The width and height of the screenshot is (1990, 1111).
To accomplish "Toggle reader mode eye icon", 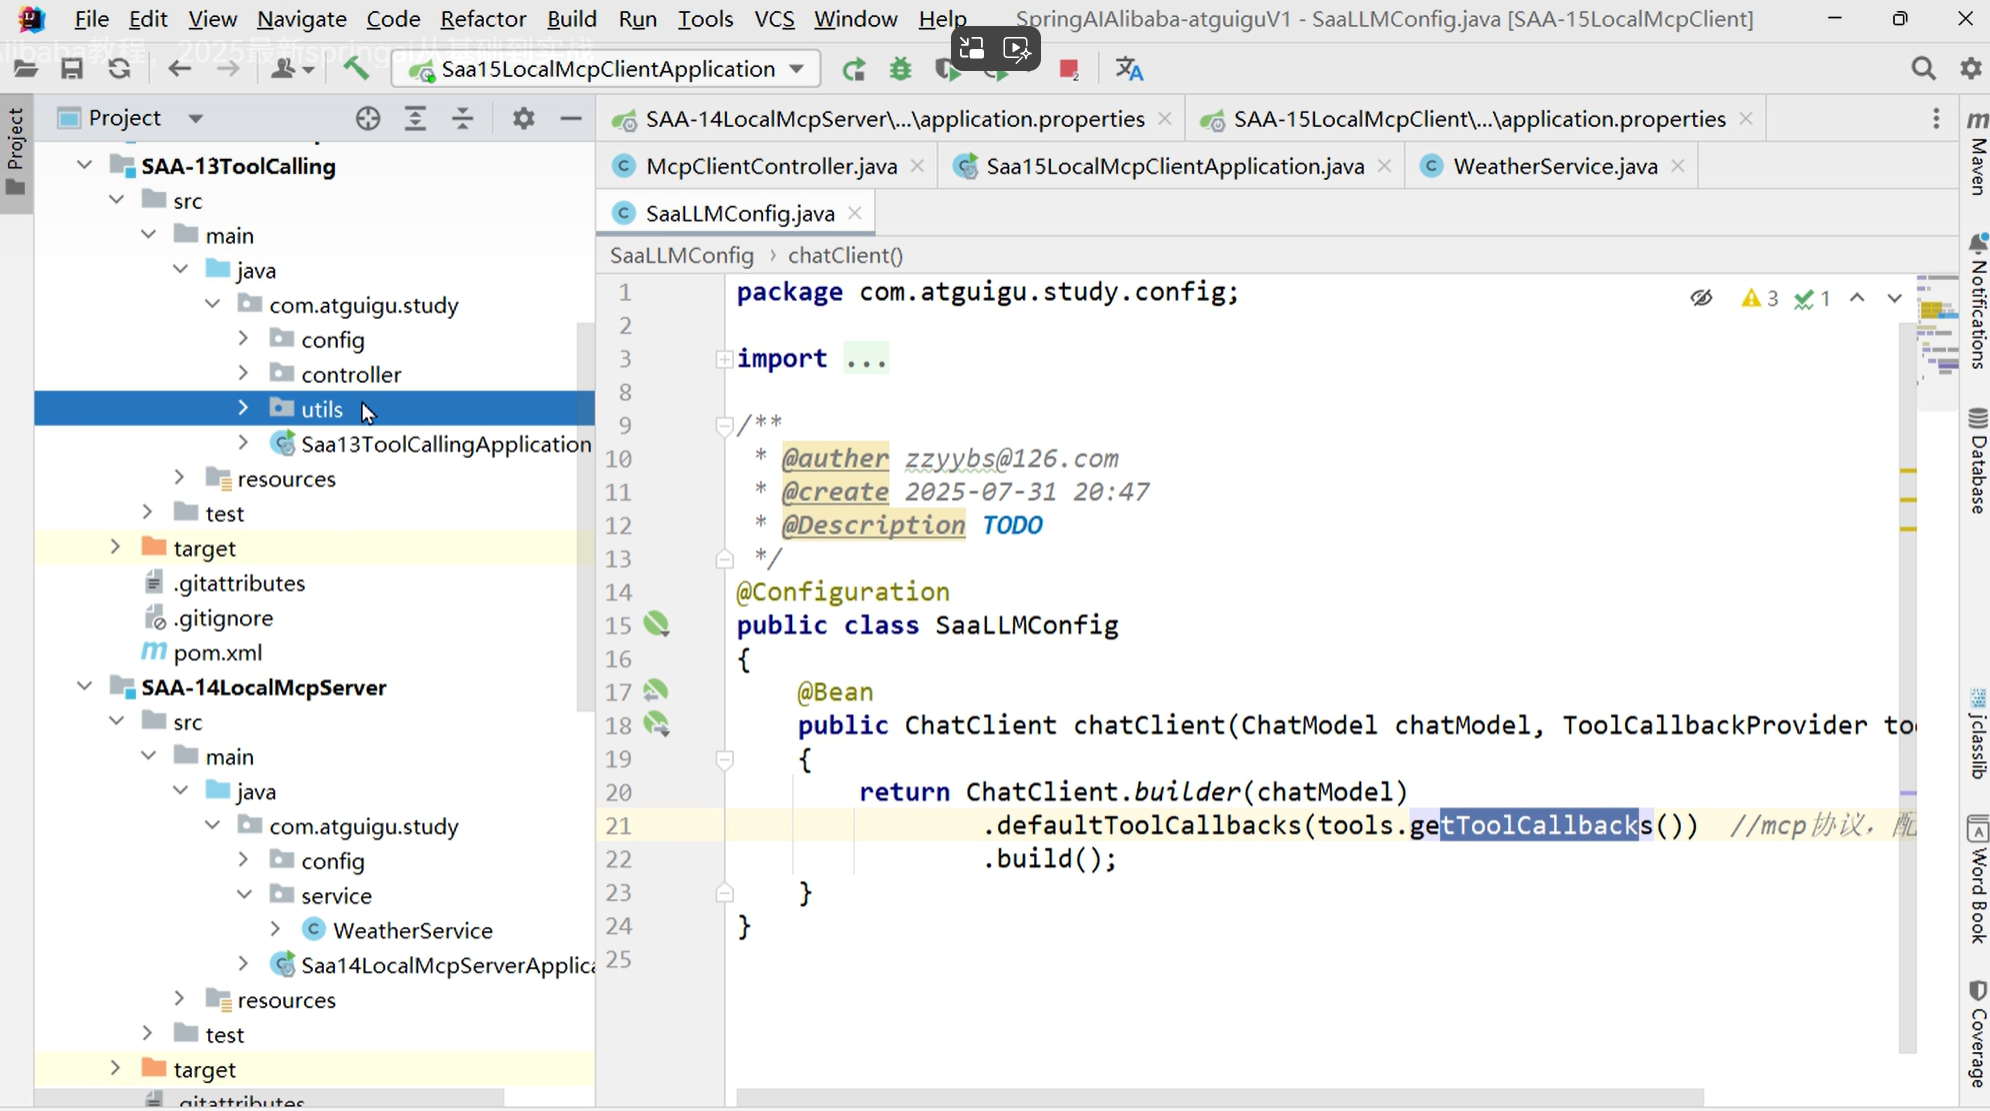I will click(1701, 298).
